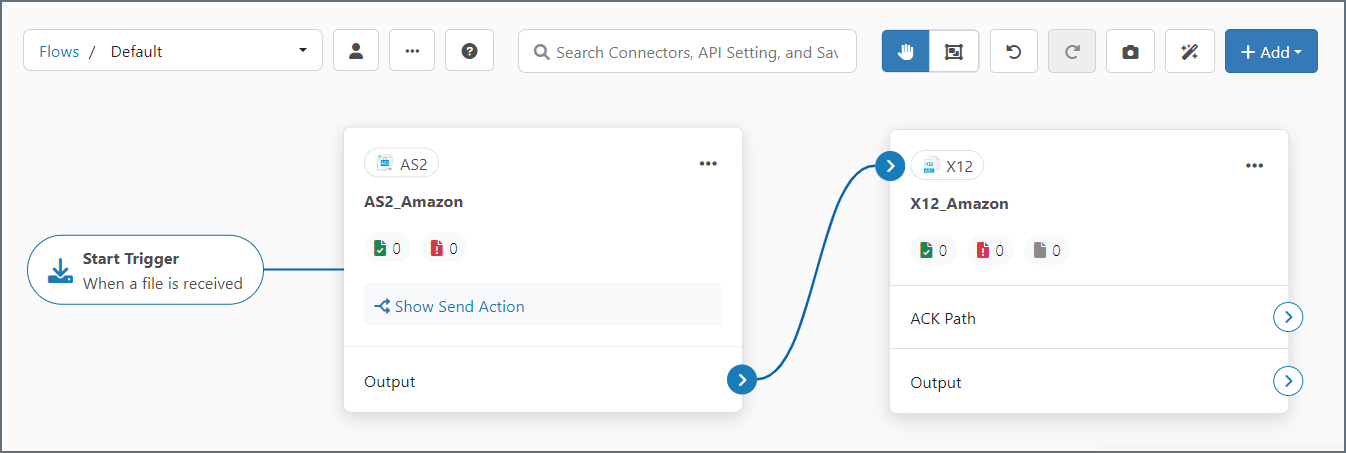Click the Start Trigger download icon

[60, 270]
